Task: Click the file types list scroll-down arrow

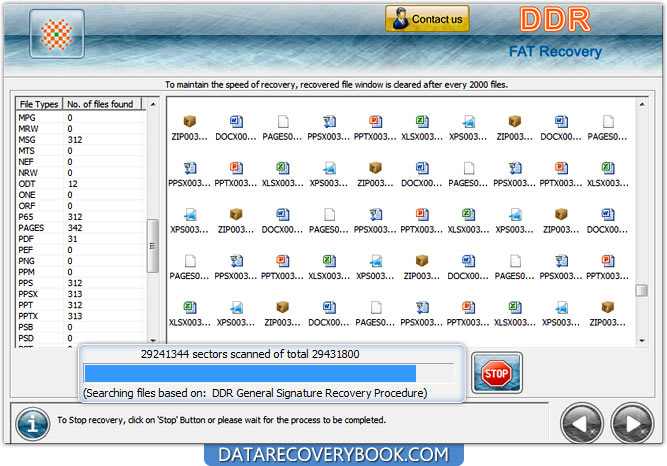Action: coord(153,340)
